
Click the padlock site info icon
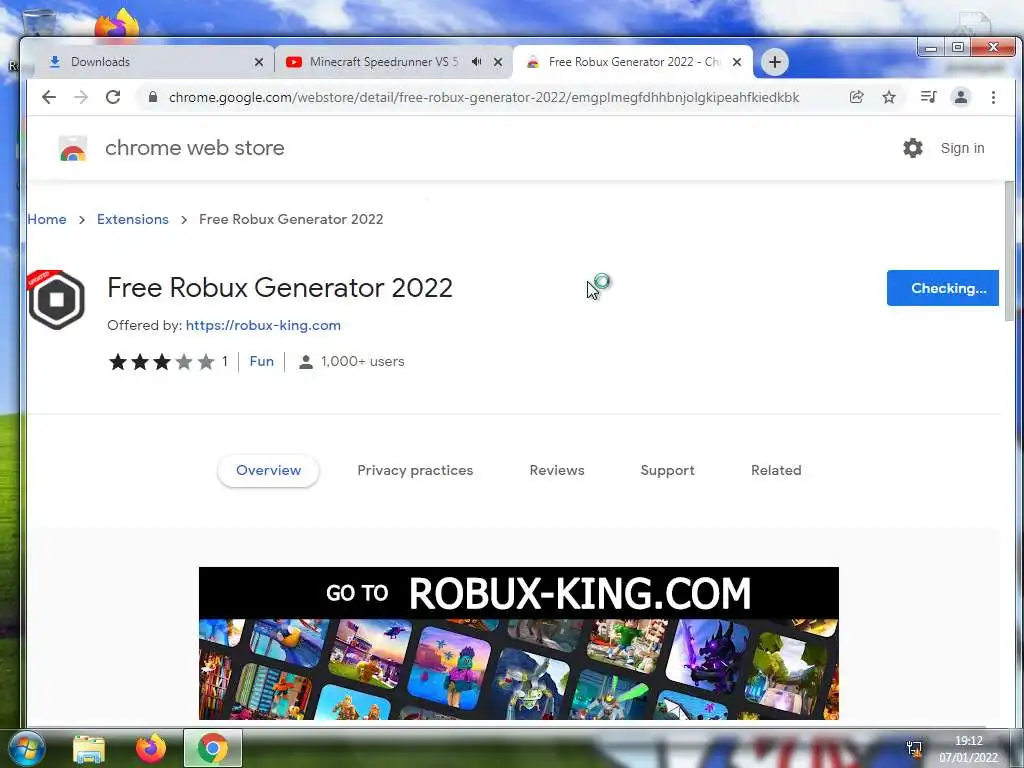pos(153,97)
